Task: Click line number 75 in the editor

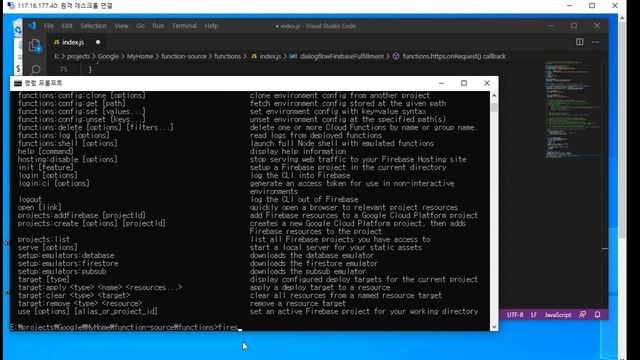Action: click(x=64, y=69)
